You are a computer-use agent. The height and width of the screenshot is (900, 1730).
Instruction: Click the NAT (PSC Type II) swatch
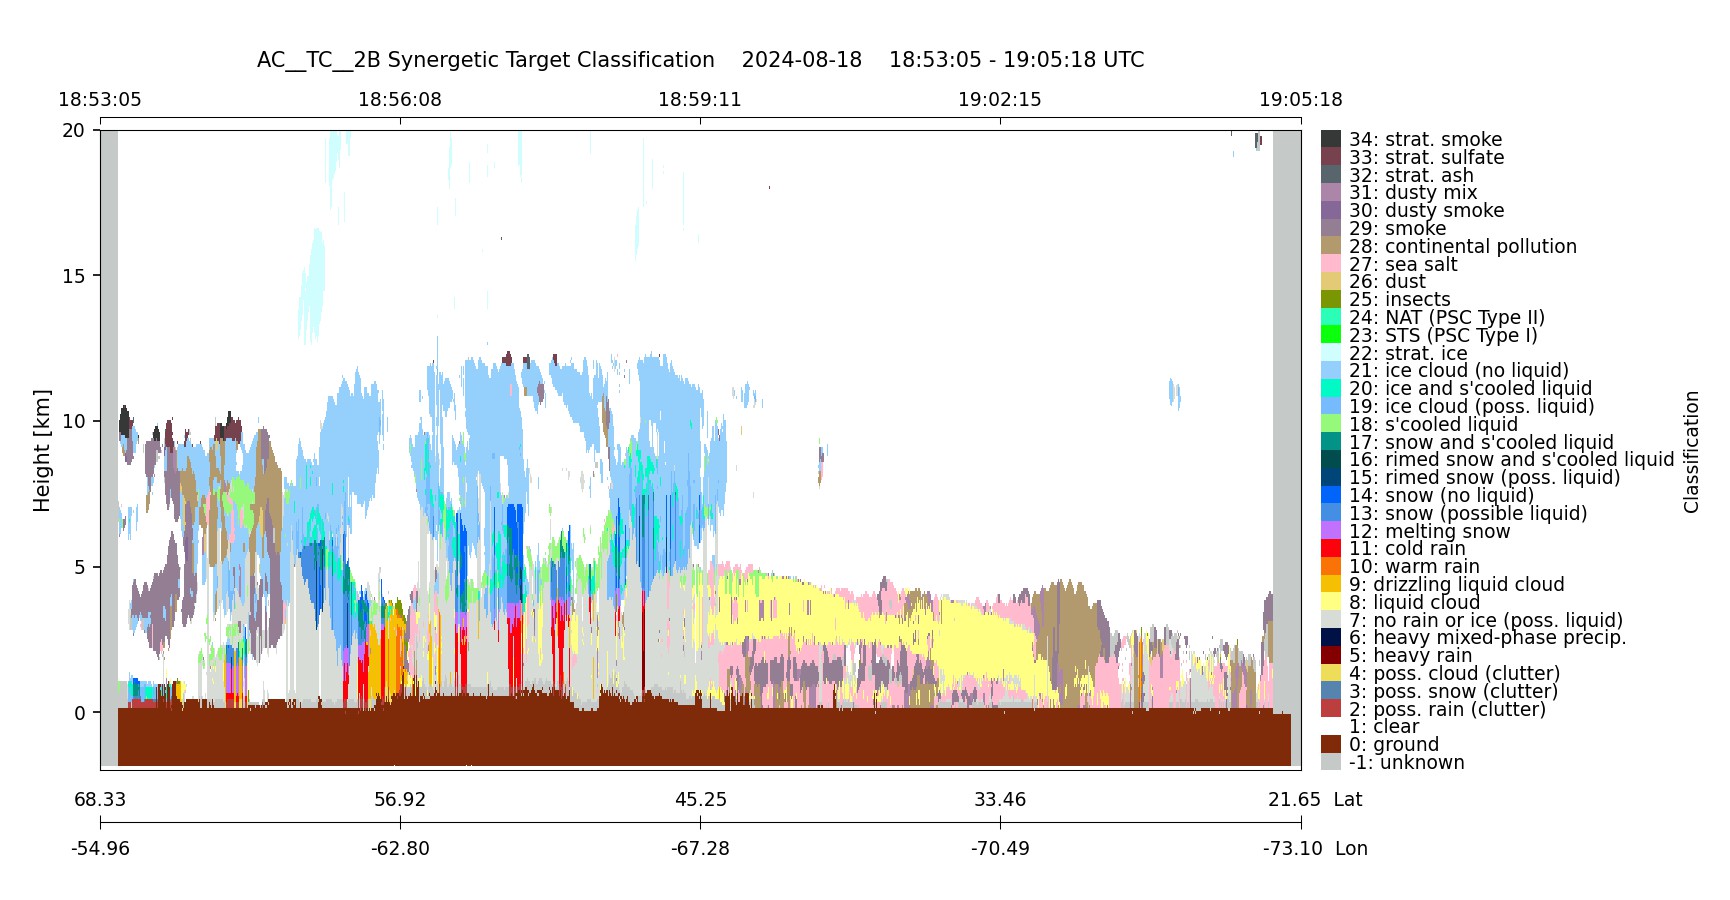click(1330, 317)
